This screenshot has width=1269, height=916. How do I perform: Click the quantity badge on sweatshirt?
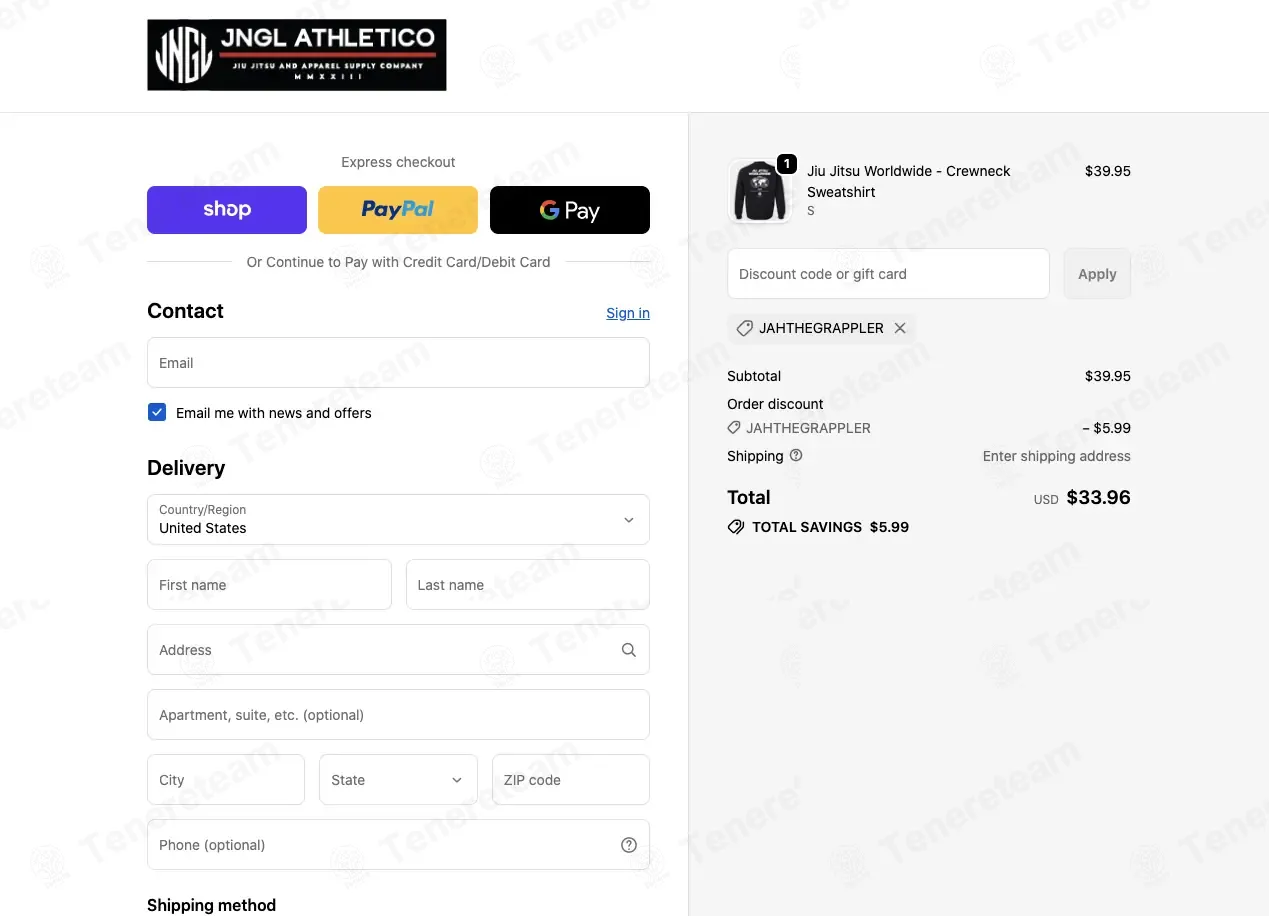click(787, 163)
